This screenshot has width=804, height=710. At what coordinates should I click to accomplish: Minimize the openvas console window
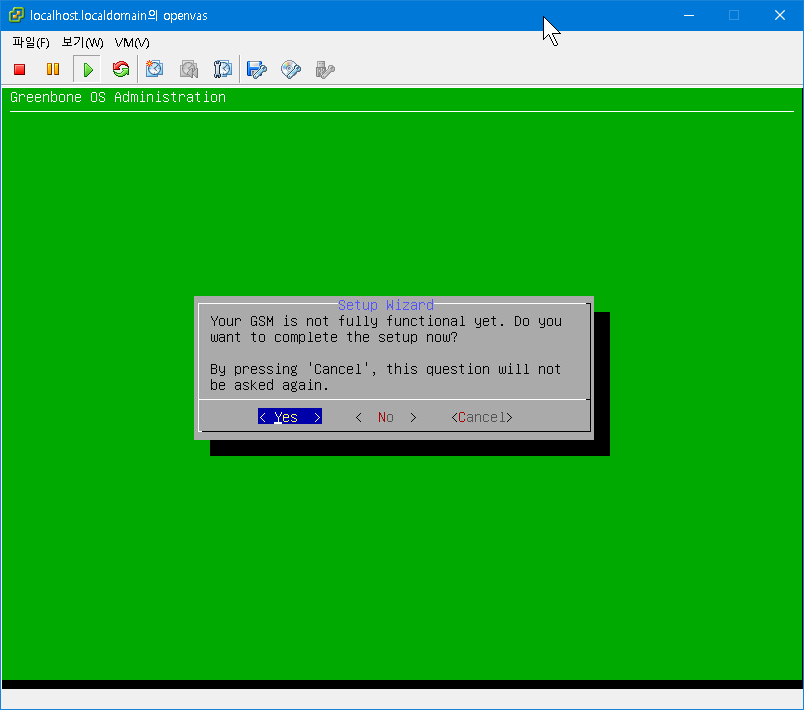coord(689,15)
